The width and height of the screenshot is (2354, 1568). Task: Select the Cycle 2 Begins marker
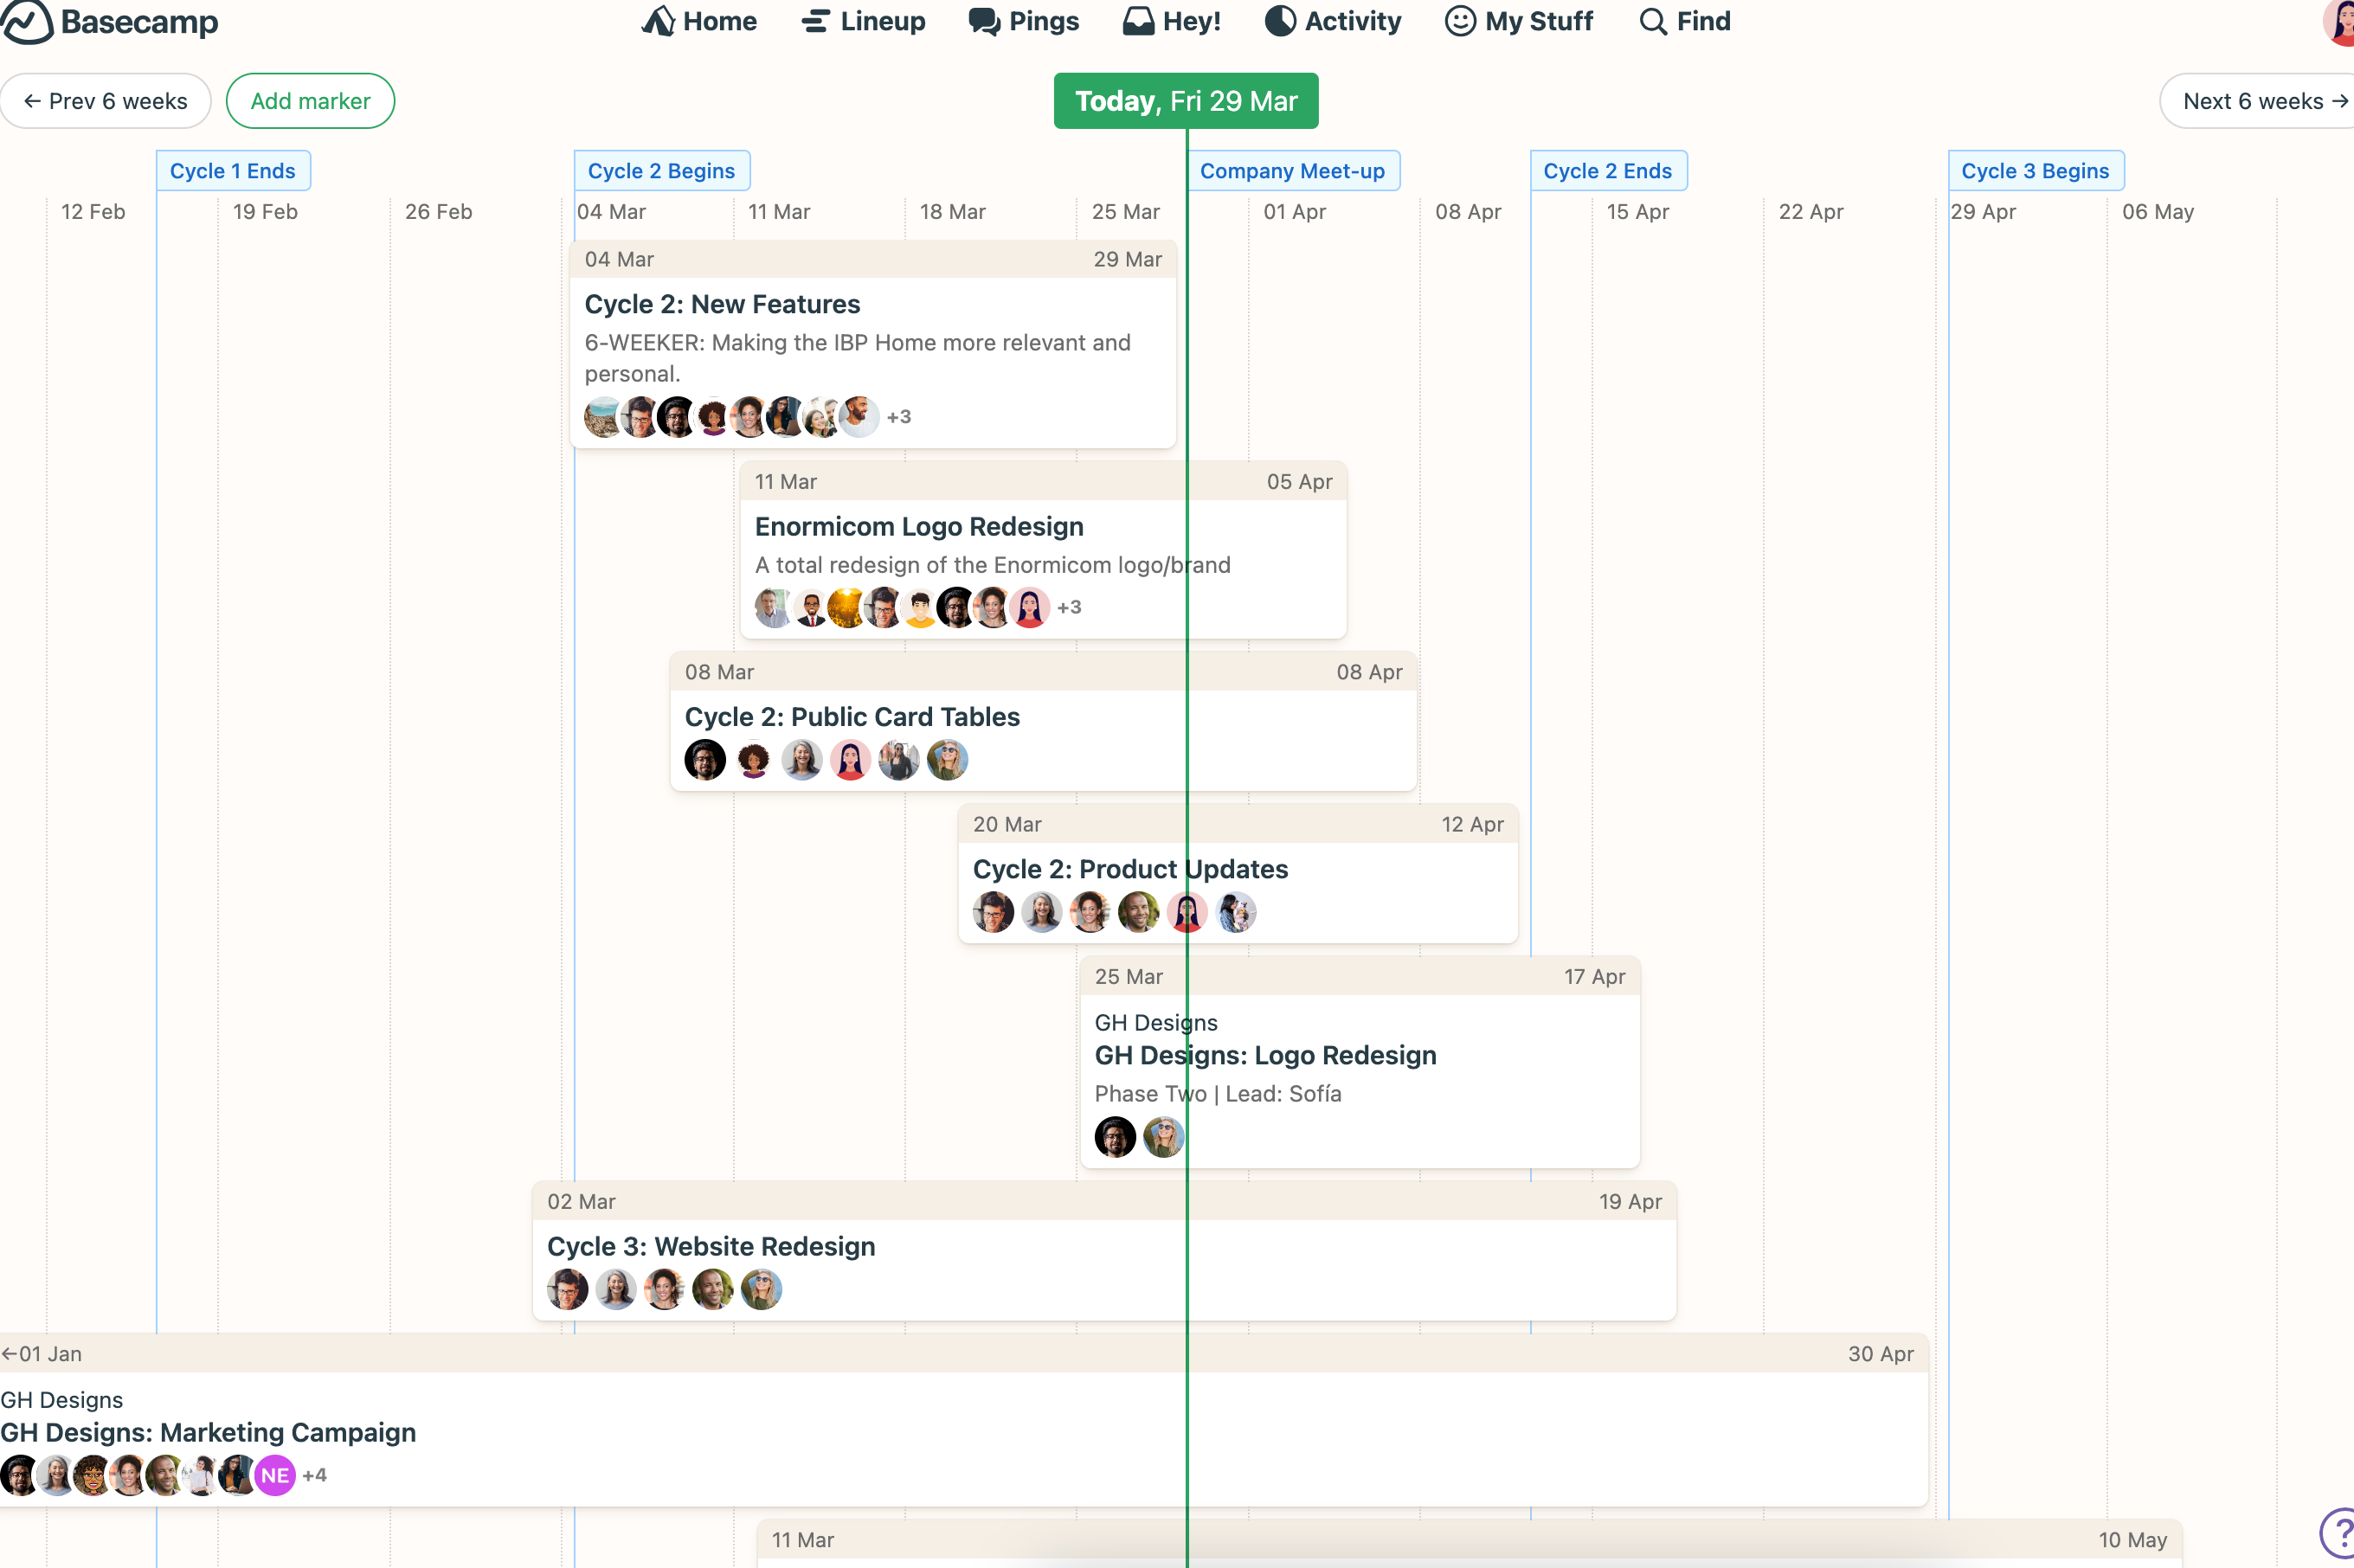[x=661, y=171]
